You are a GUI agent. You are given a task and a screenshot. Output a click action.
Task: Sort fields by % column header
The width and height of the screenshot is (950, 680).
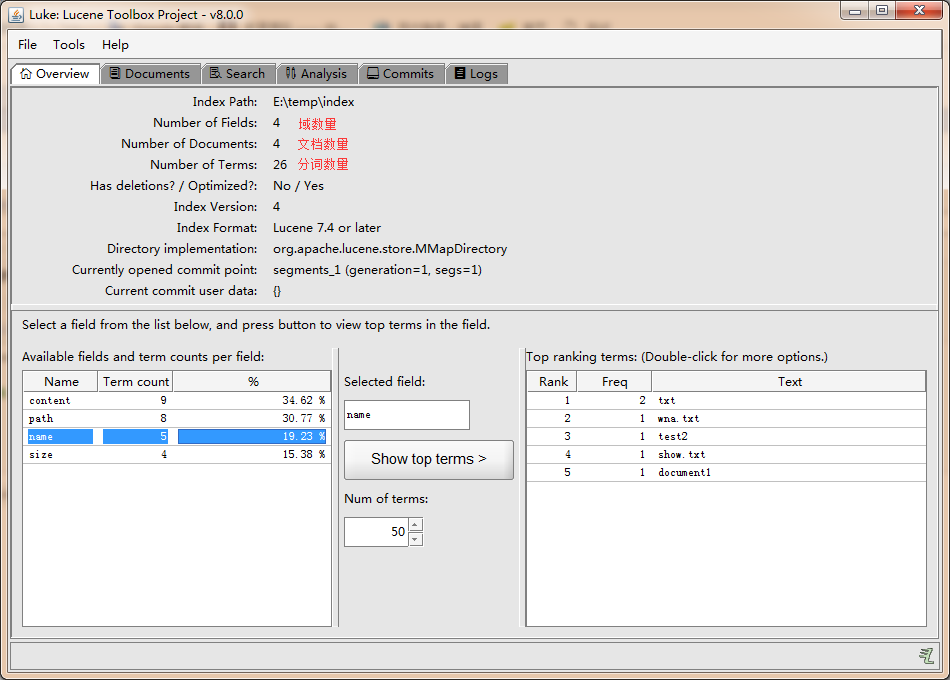pyautogui.click(x=252, y=382)
